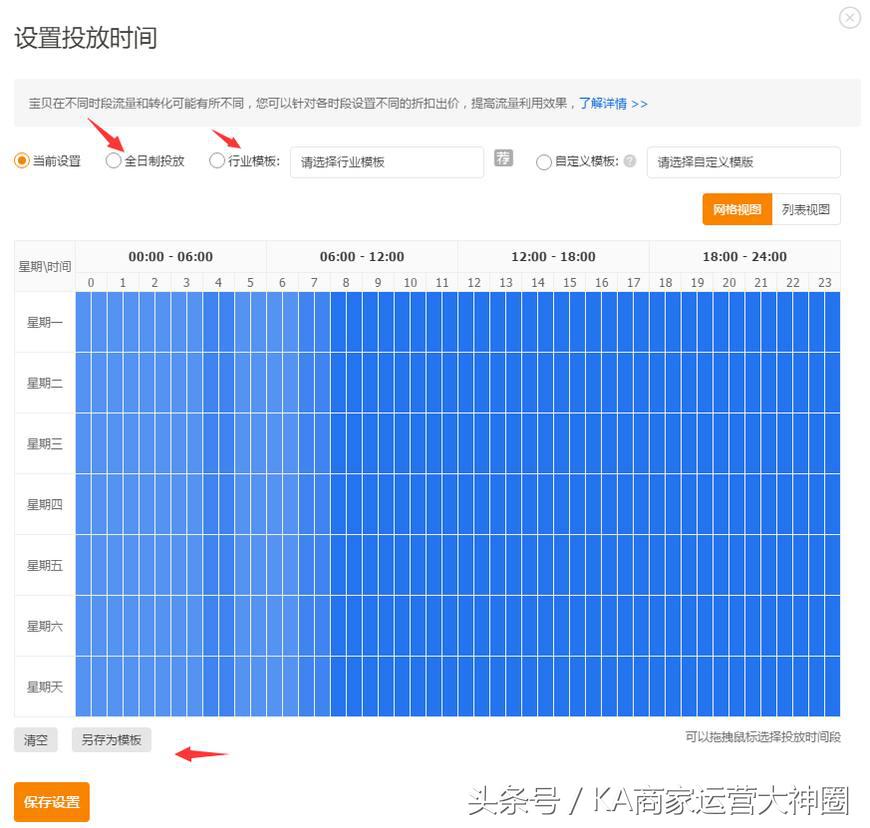Open the 请选择行业模板 dropdown
870x828 pixels.
pyautogui.click(x=386, y=161)
